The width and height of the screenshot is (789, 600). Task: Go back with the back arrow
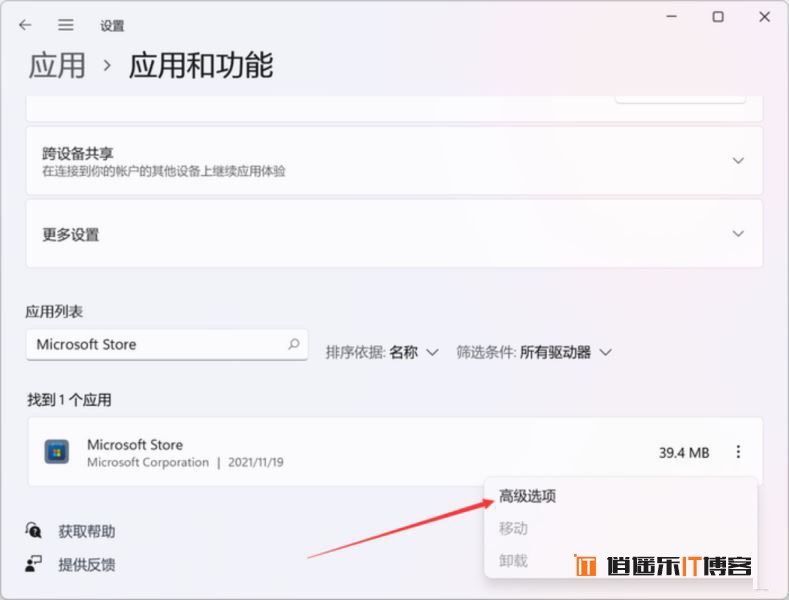25,25
